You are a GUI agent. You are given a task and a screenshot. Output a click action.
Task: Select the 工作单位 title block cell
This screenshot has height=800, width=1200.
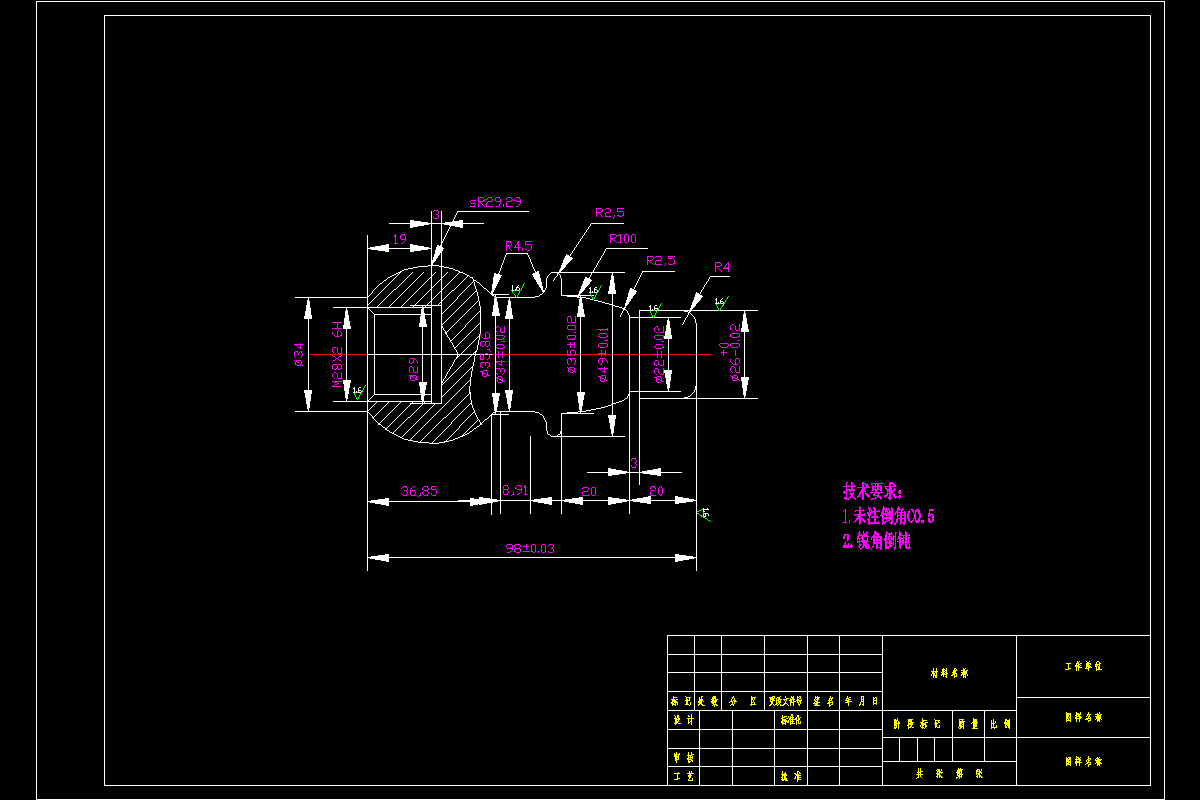click(x=1083, y=666)
